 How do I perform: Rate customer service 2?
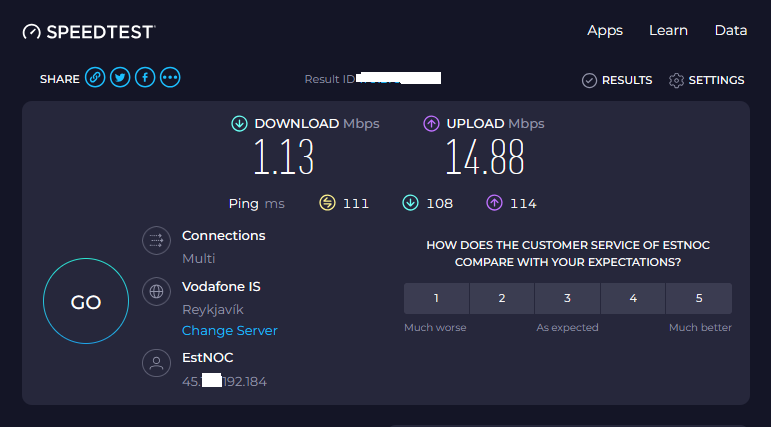coord(502,298)
